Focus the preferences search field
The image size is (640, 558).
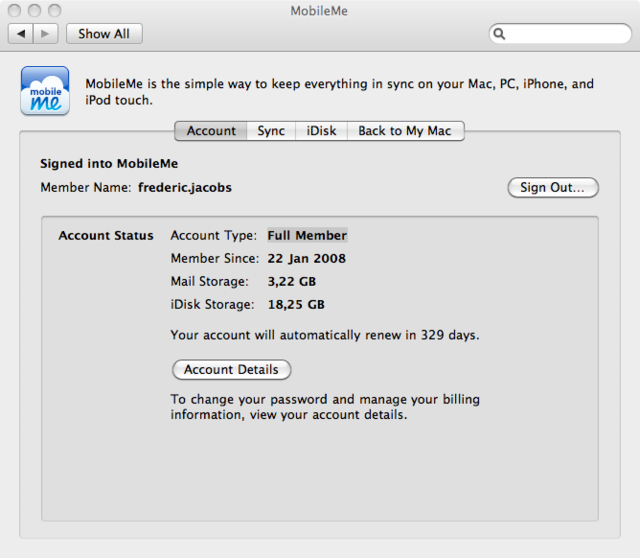tap(566, 34)
